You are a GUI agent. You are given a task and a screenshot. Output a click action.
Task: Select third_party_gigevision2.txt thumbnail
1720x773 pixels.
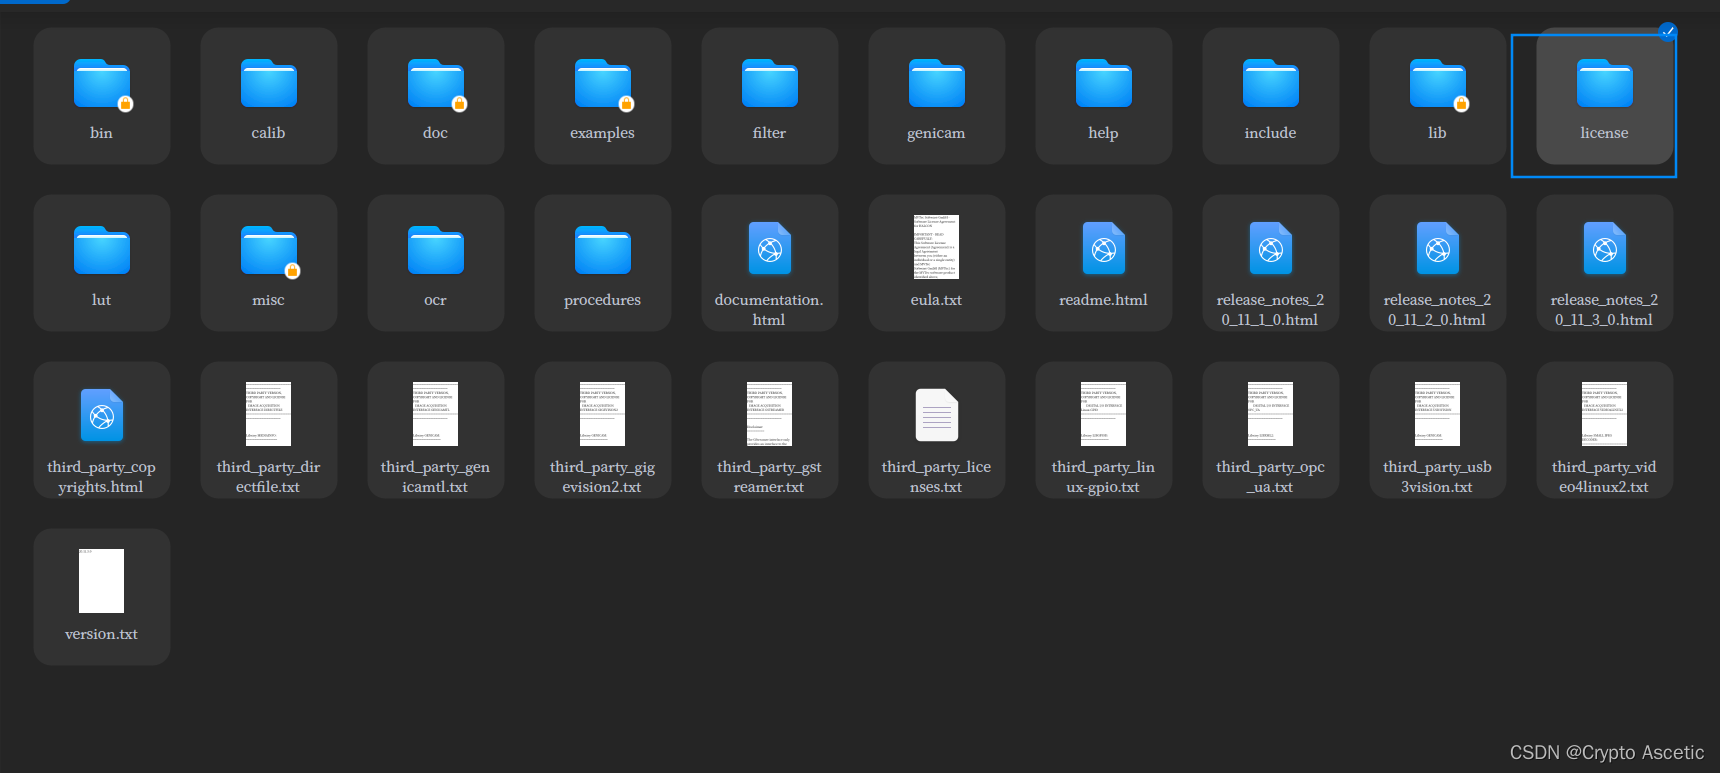coord(603,414)
